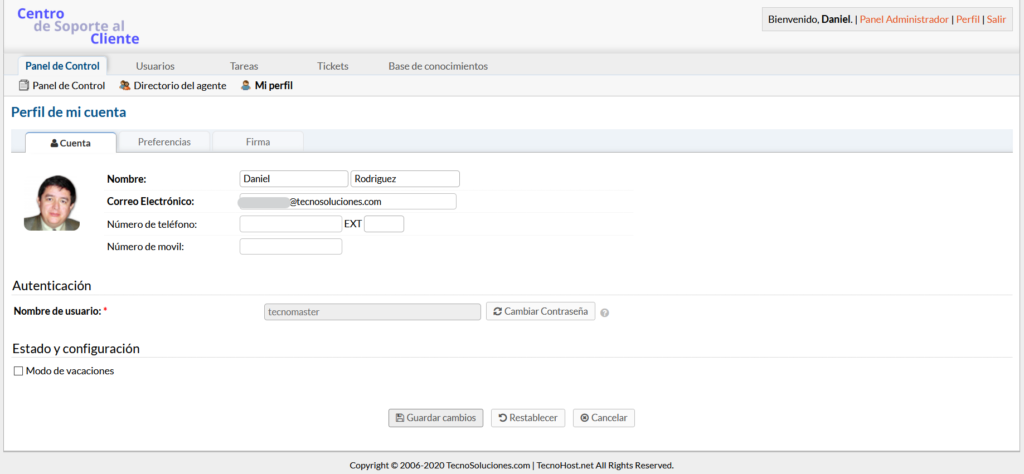Screen dimensions: 1024x474
Task: Click the Guardar cambios button
Action: tap(436, 418)
